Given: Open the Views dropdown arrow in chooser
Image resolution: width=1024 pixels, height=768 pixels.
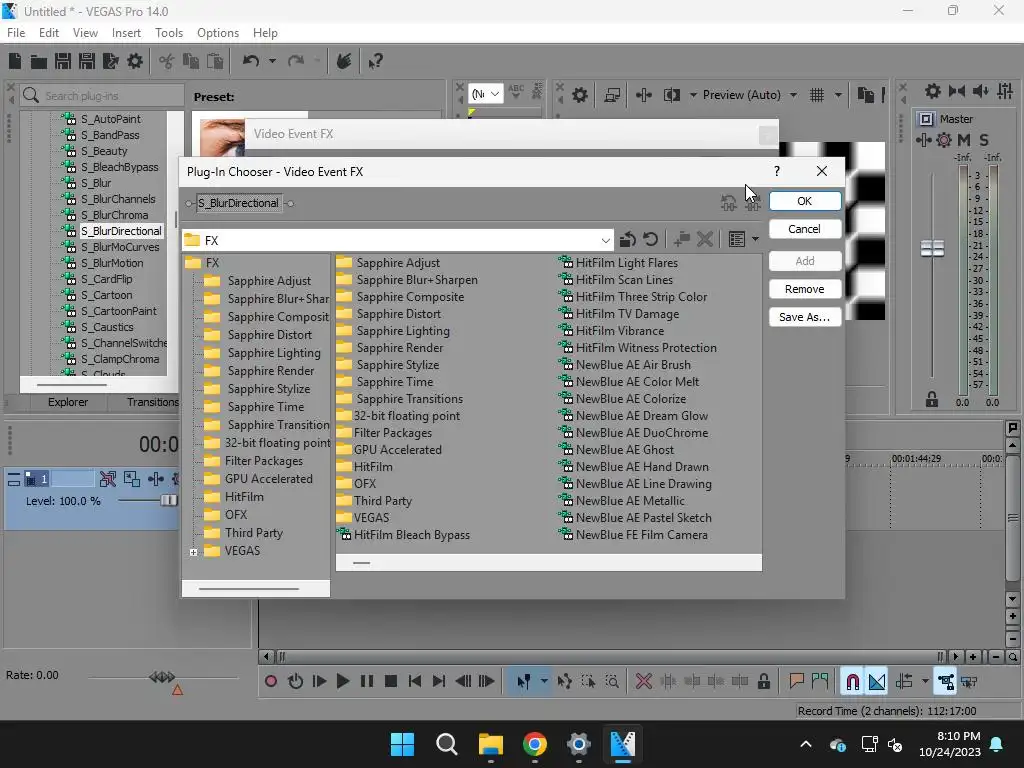Looking at the screenshot, I should pos(756,240).
